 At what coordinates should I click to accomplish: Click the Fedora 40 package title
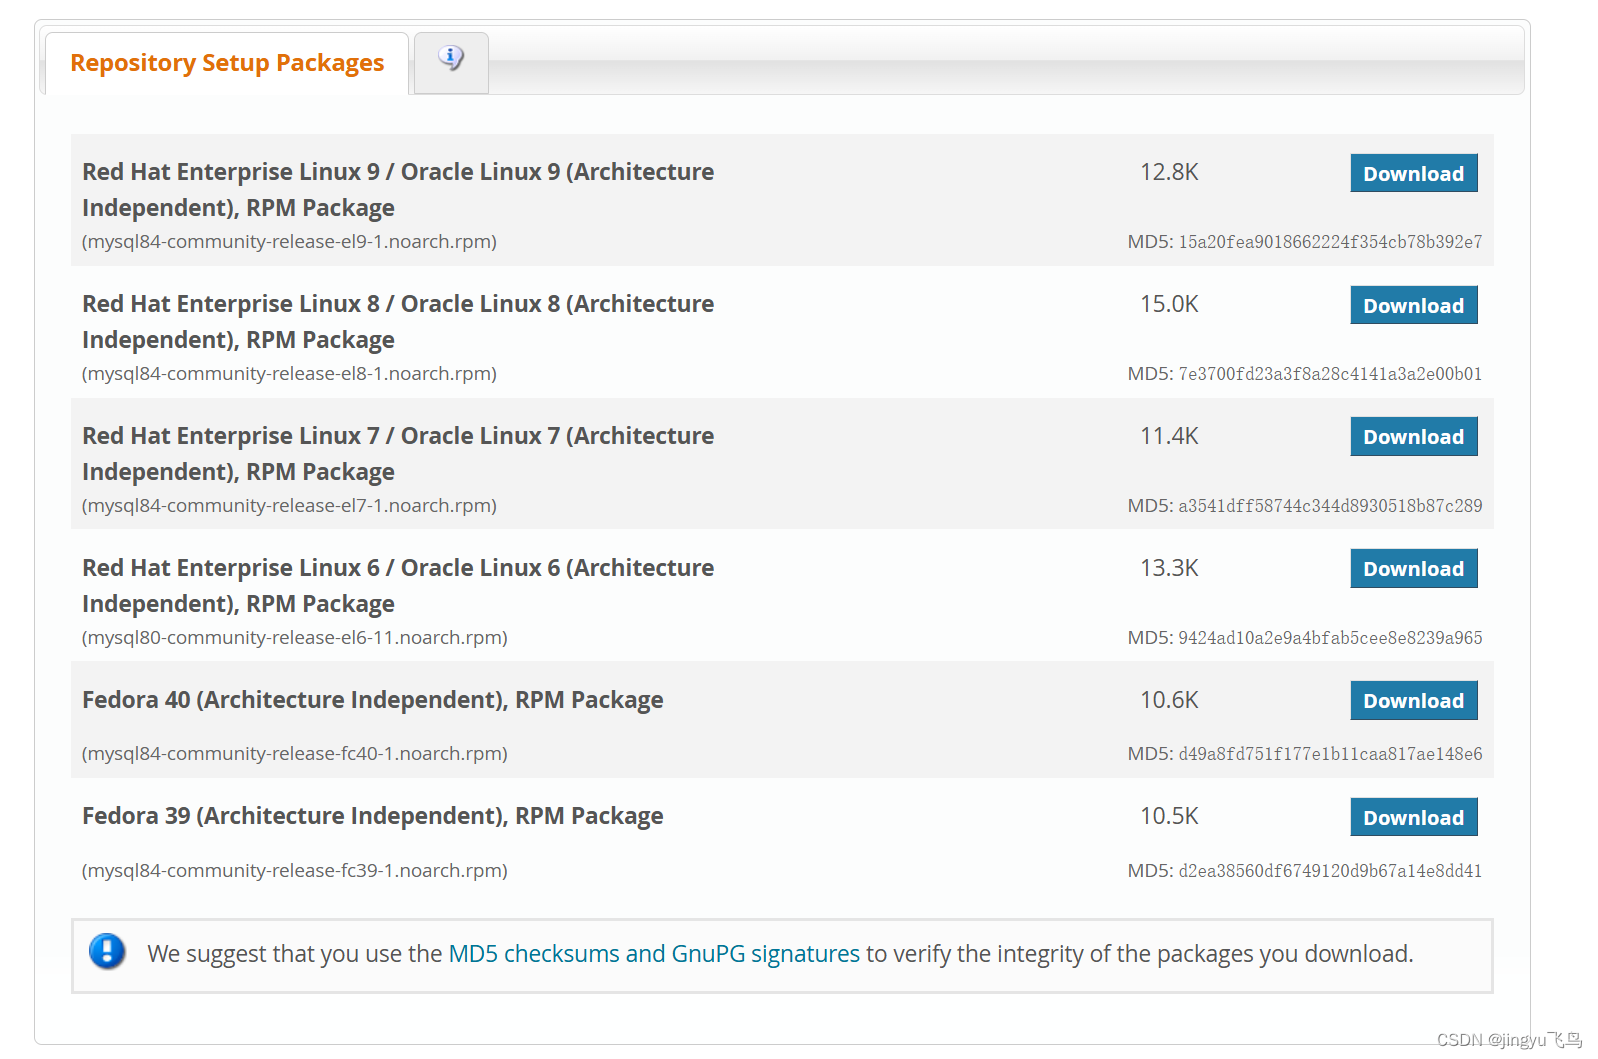[x=372, y=699]
